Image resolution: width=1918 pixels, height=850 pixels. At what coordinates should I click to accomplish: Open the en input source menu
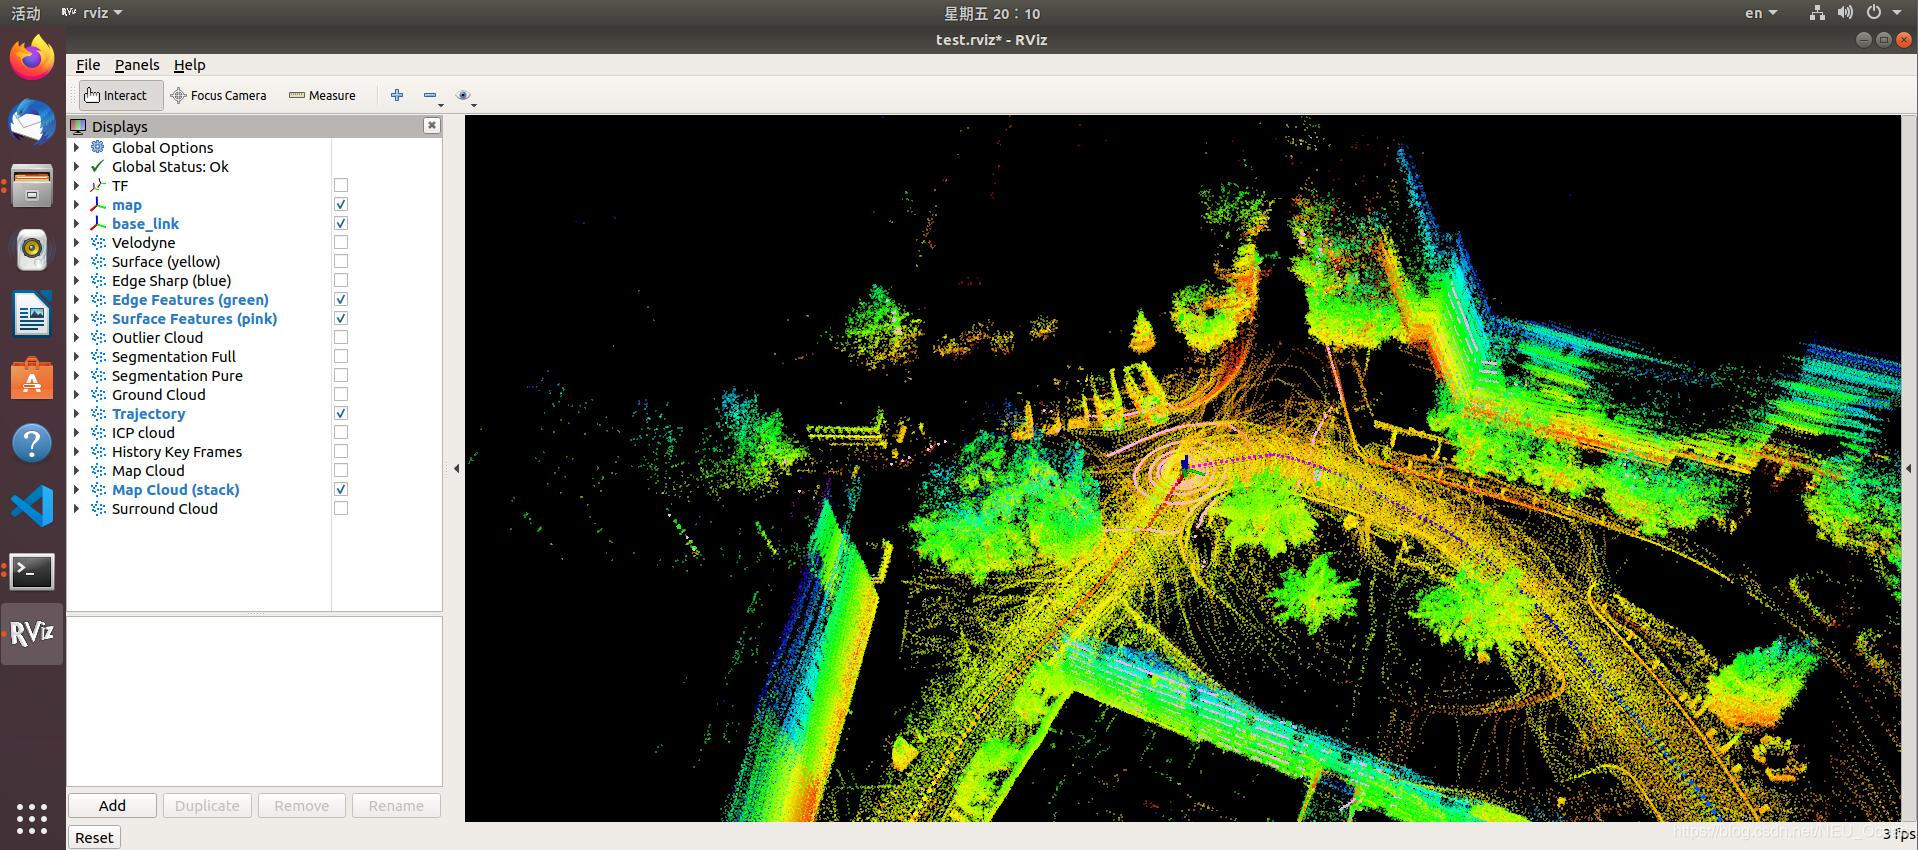(1761, 13)
